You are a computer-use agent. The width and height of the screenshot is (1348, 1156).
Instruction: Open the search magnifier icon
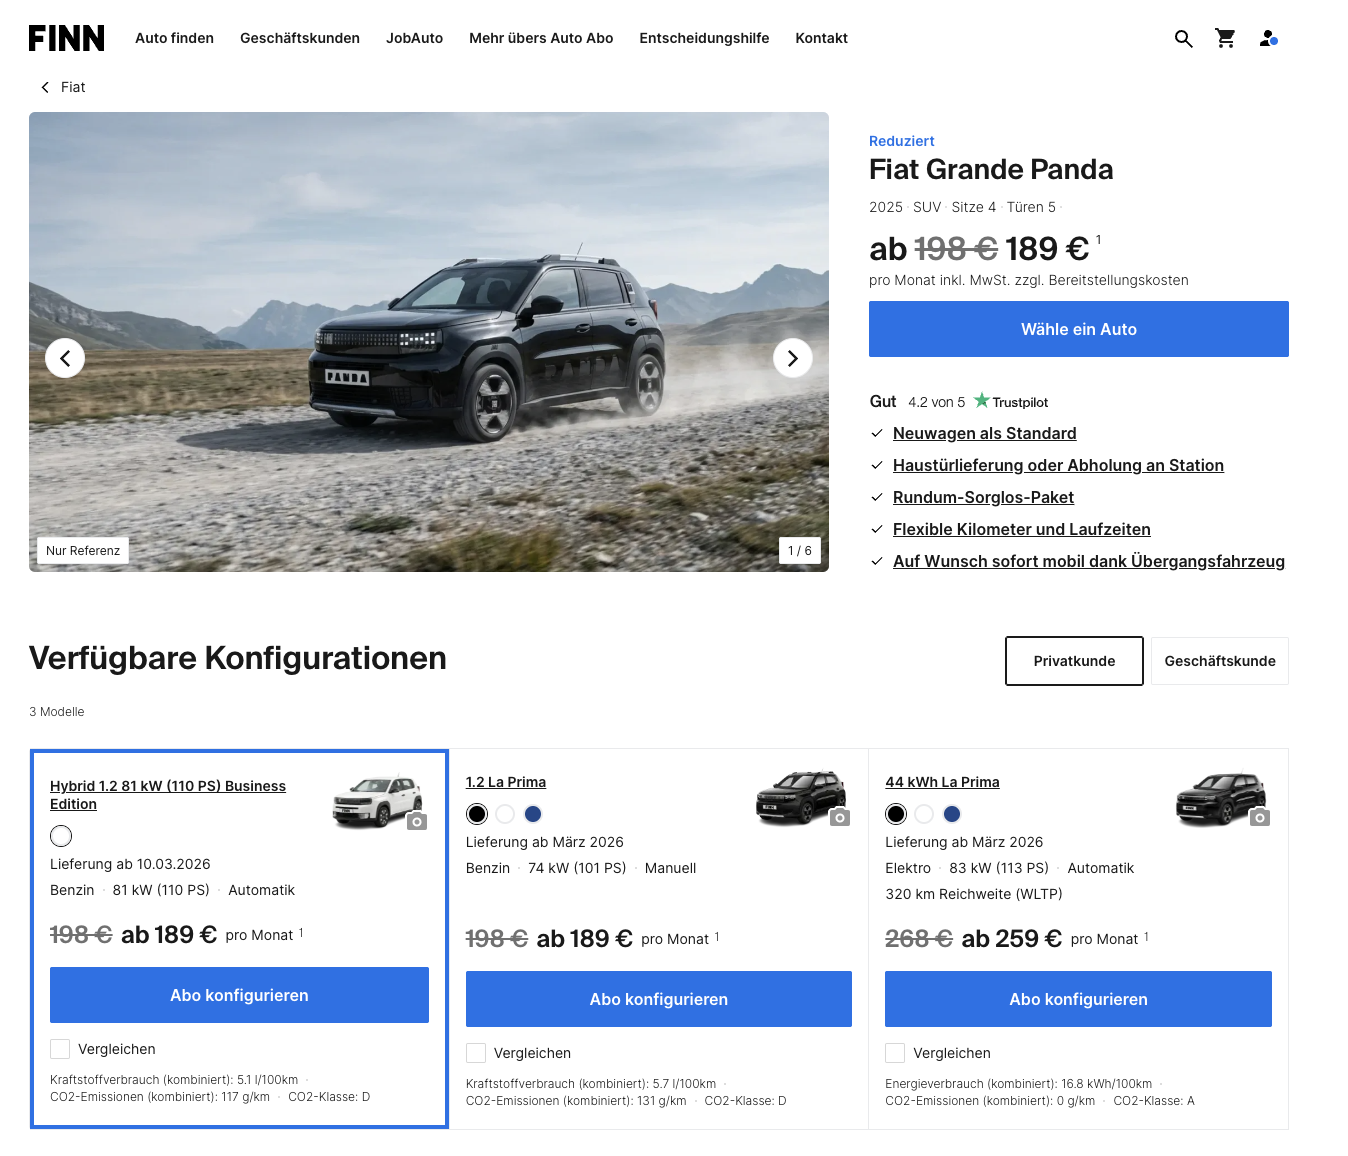click(1183, 39)
